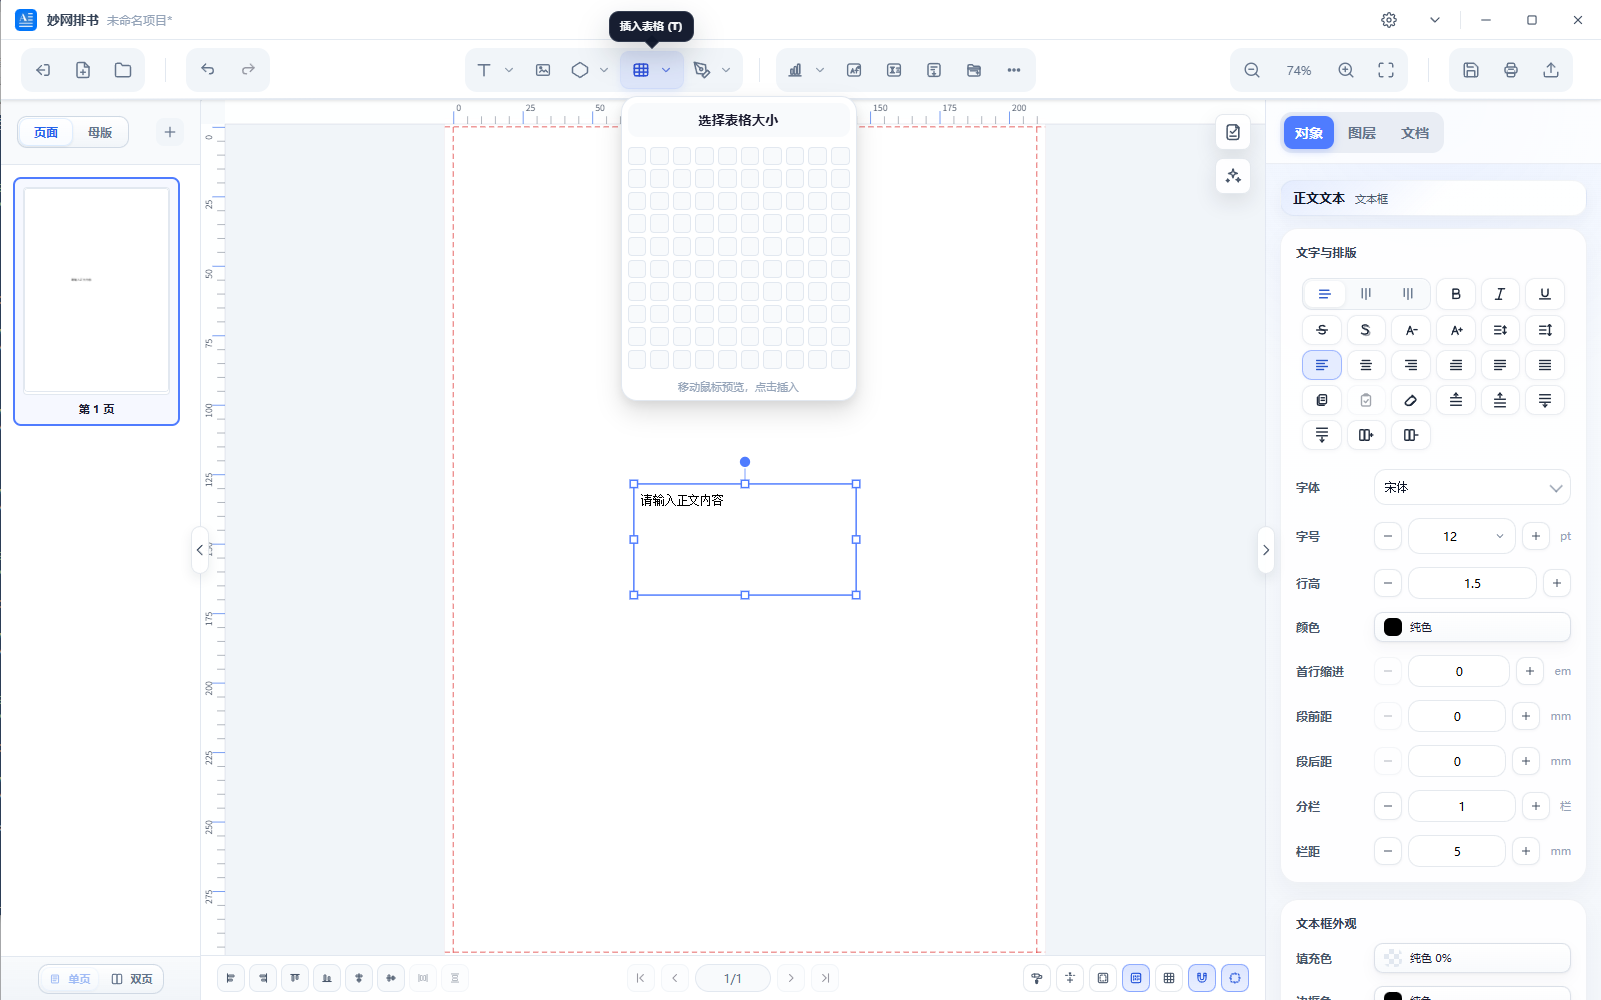Image resolution: width=1601 pixels, height=1000 pixels.
Task: Expand the text tool dropdown arrow
Action: (509, 70)
